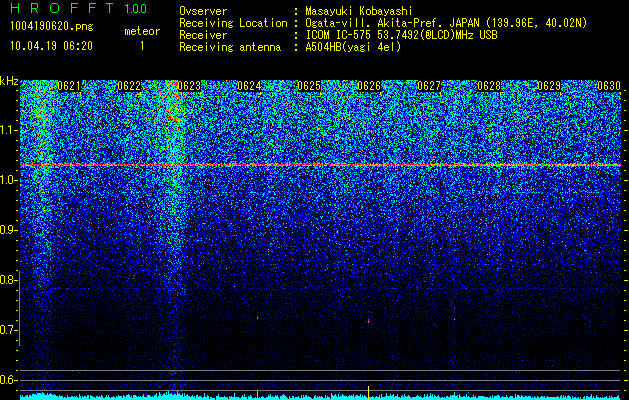Click the Receiver field label
Viewport: 629px width, 400px height.
(203, 35)
